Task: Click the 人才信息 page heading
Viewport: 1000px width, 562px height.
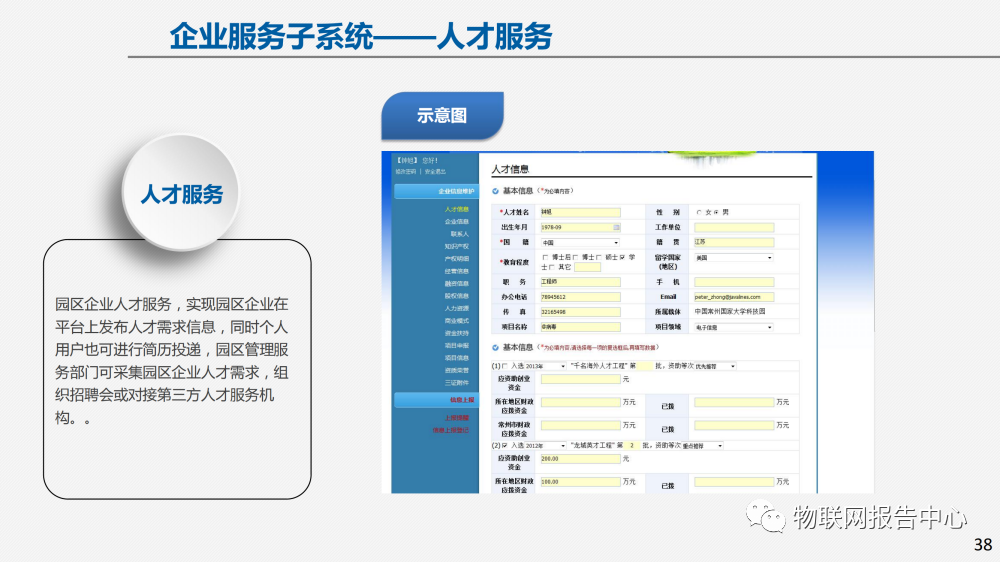Action: pyautogui.click(x=510, y=169)
